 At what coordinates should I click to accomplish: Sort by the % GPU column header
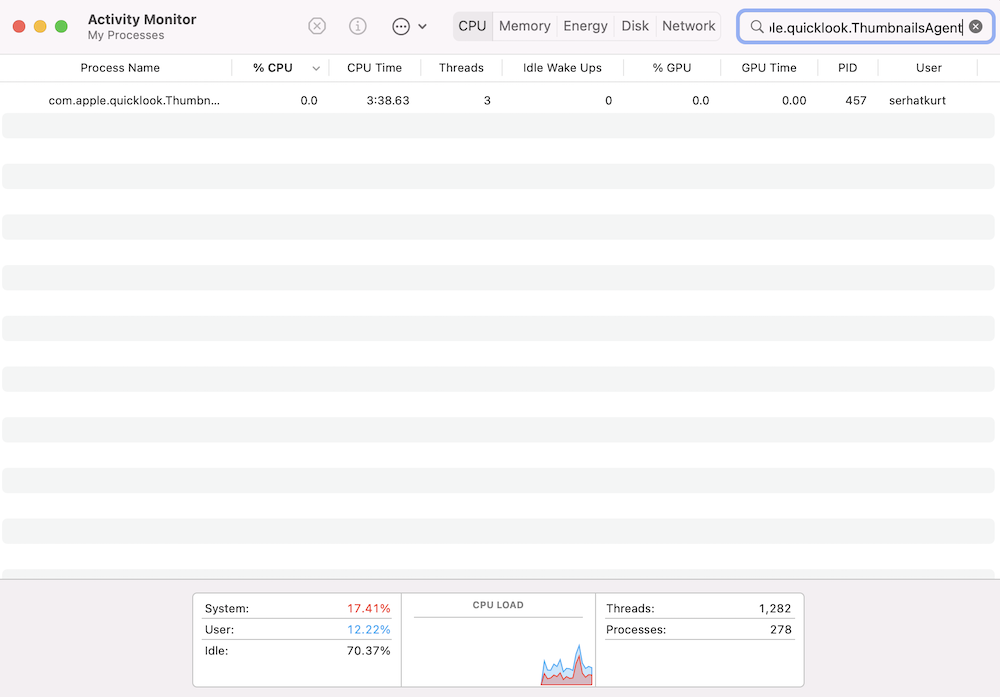pyautogui.click(x=672, y=68)
